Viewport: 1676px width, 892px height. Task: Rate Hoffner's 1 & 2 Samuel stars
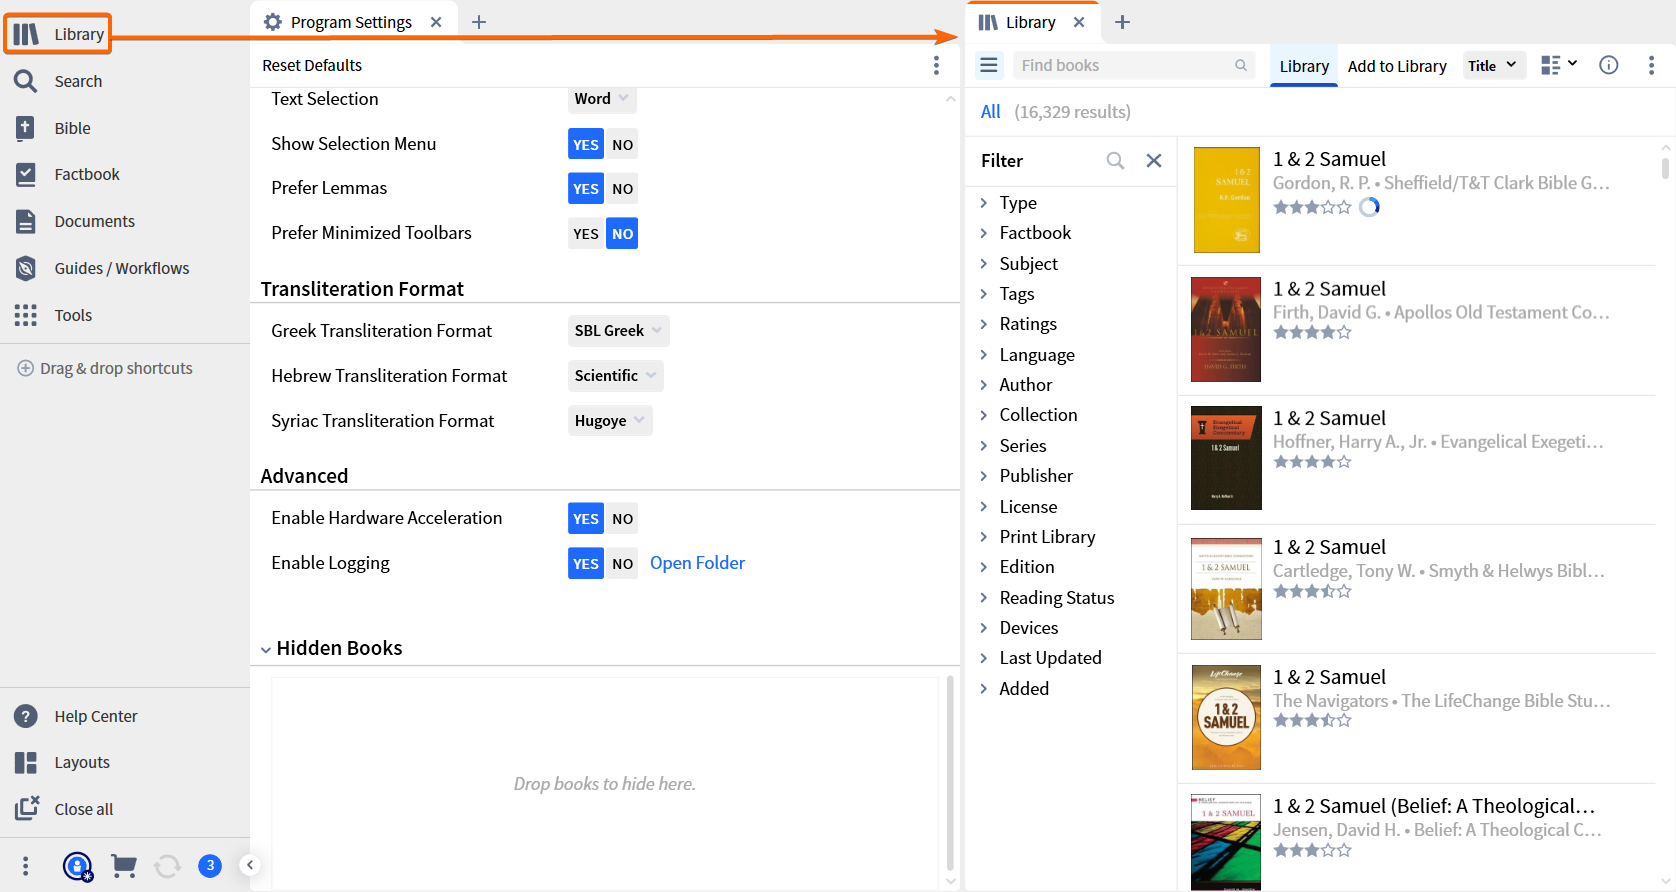pos(1312,462)
